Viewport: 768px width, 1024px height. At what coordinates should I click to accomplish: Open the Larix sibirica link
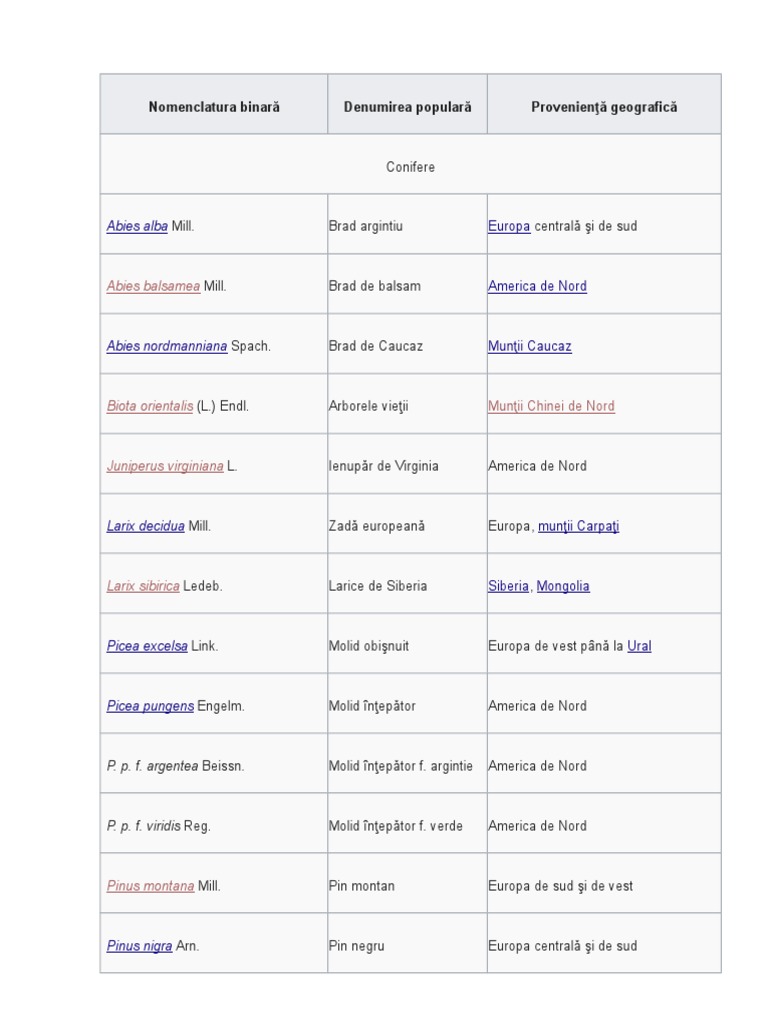(x=143, y=586)
